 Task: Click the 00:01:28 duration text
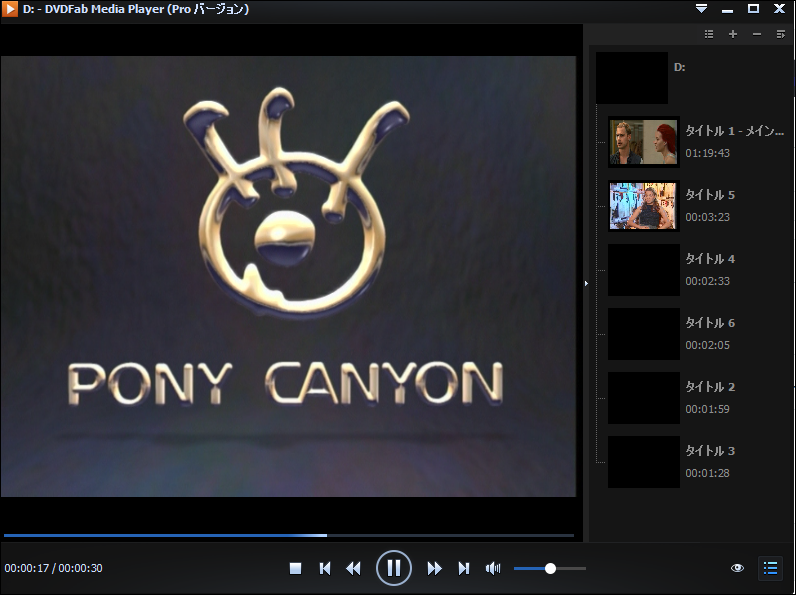708,473
